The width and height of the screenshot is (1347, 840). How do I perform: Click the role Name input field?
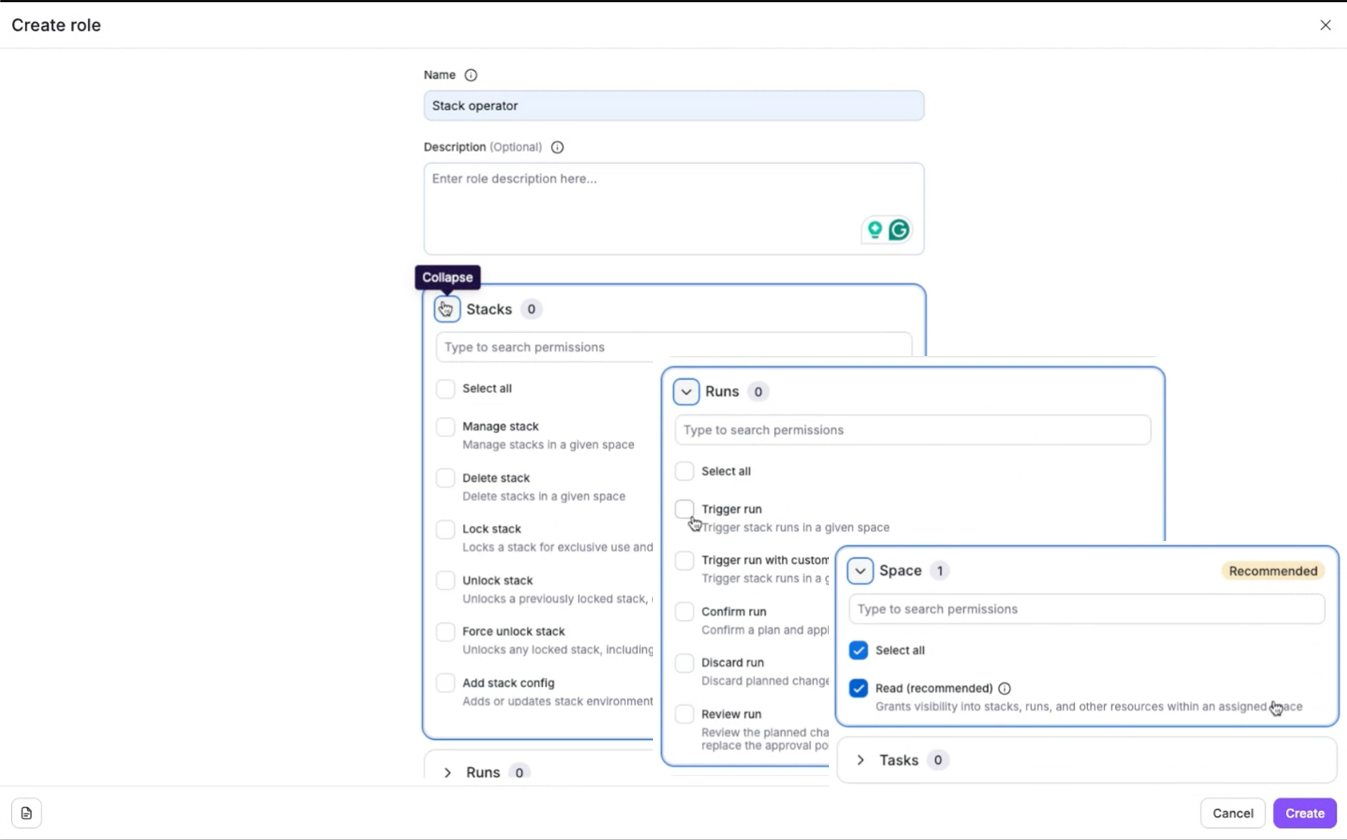673,106
